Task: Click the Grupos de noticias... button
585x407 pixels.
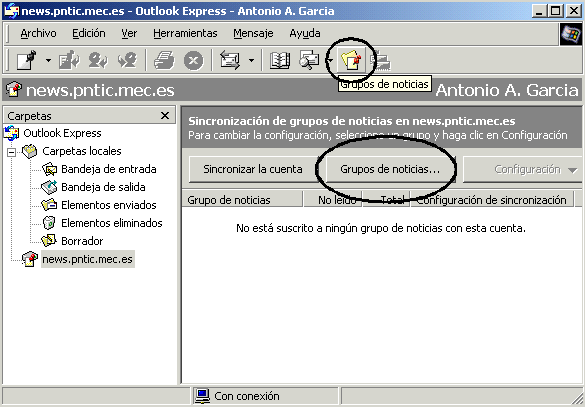Action: [390, 169]
